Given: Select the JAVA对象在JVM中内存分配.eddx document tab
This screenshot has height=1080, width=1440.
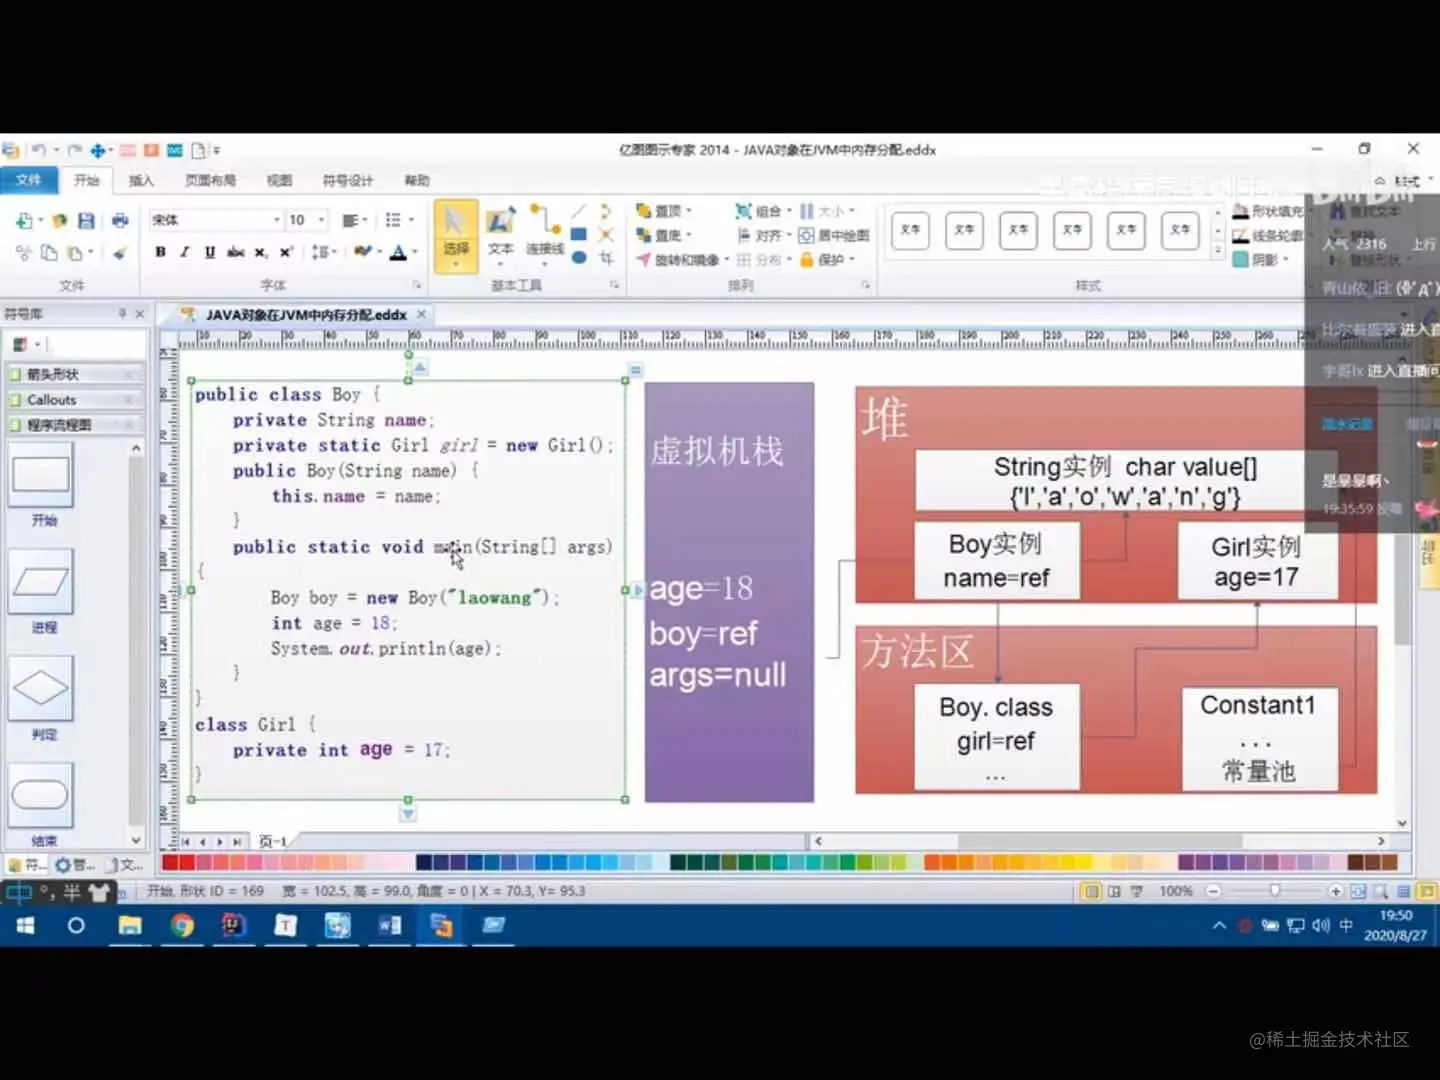Looking at the screenshot, I should [306, 315].
